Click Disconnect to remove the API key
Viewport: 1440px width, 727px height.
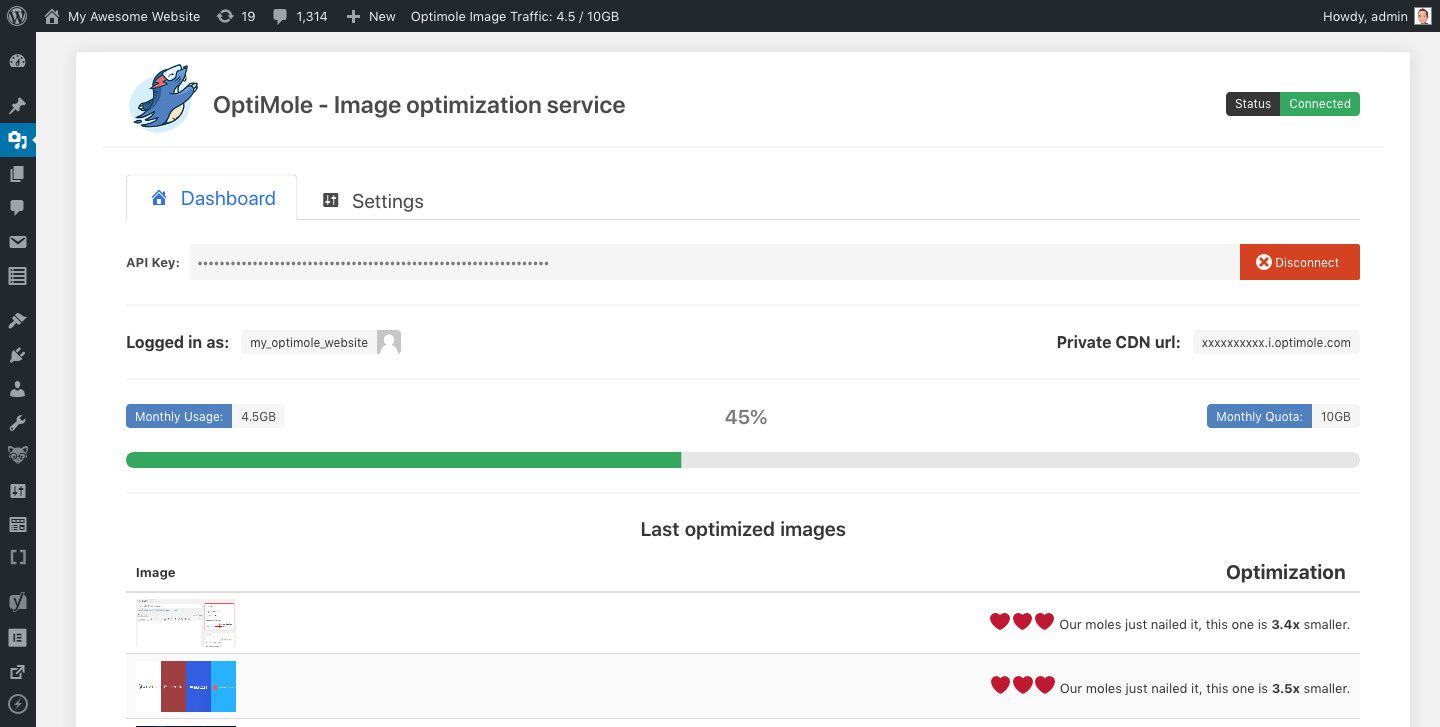1299,262
